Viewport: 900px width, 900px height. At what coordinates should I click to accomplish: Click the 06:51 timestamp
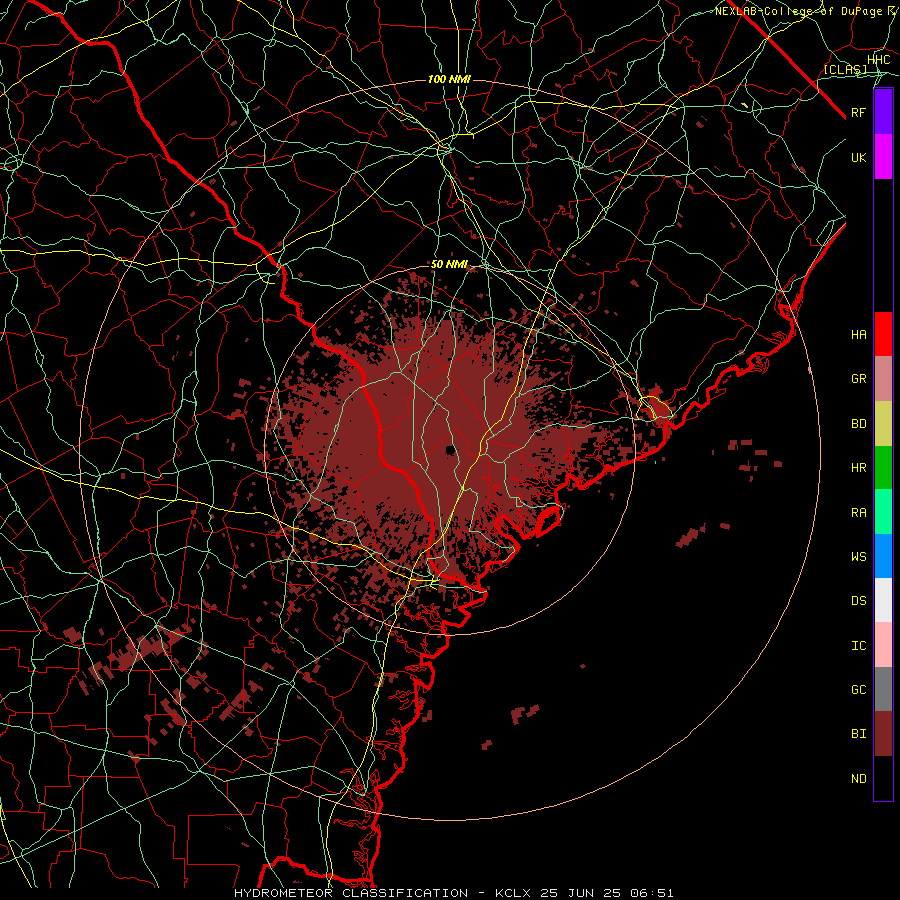click(x=654, y=893)
